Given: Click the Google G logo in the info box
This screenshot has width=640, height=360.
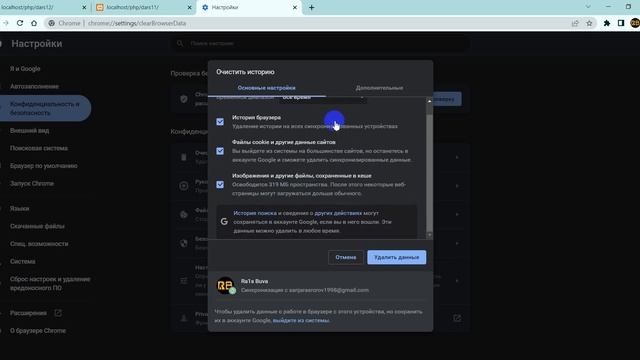Looking at the screenshot, I should pyautogui.click(x=224, y=221).
